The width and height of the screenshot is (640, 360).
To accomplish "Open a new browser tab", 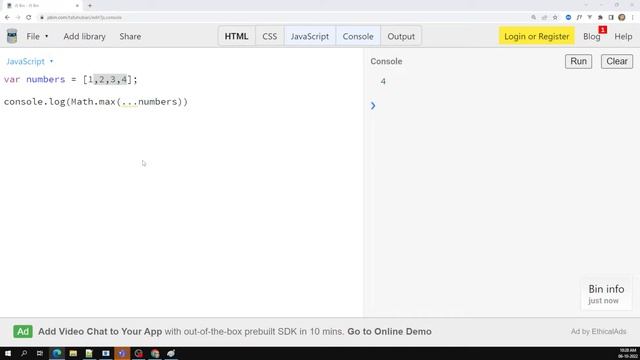I will [90, 6].
